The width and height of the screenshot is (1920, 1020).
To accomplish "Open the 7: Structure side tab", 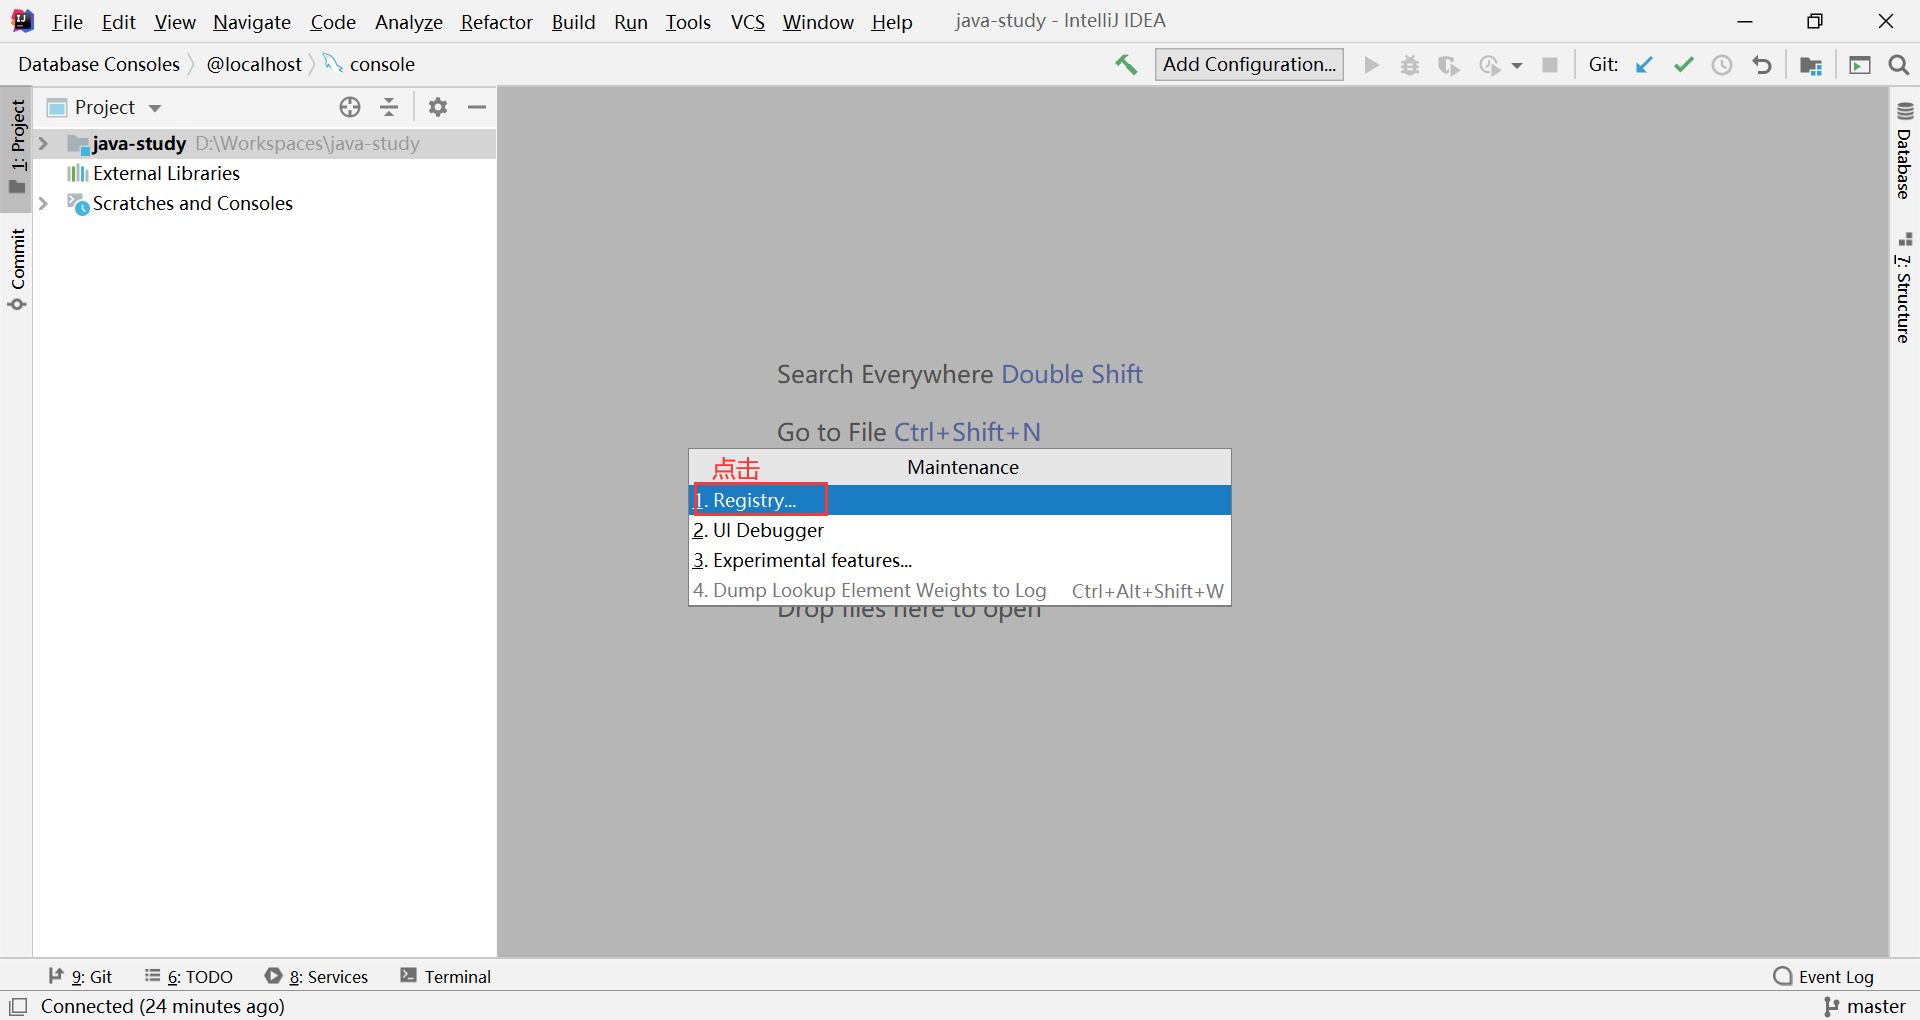I will point(1904,288).
